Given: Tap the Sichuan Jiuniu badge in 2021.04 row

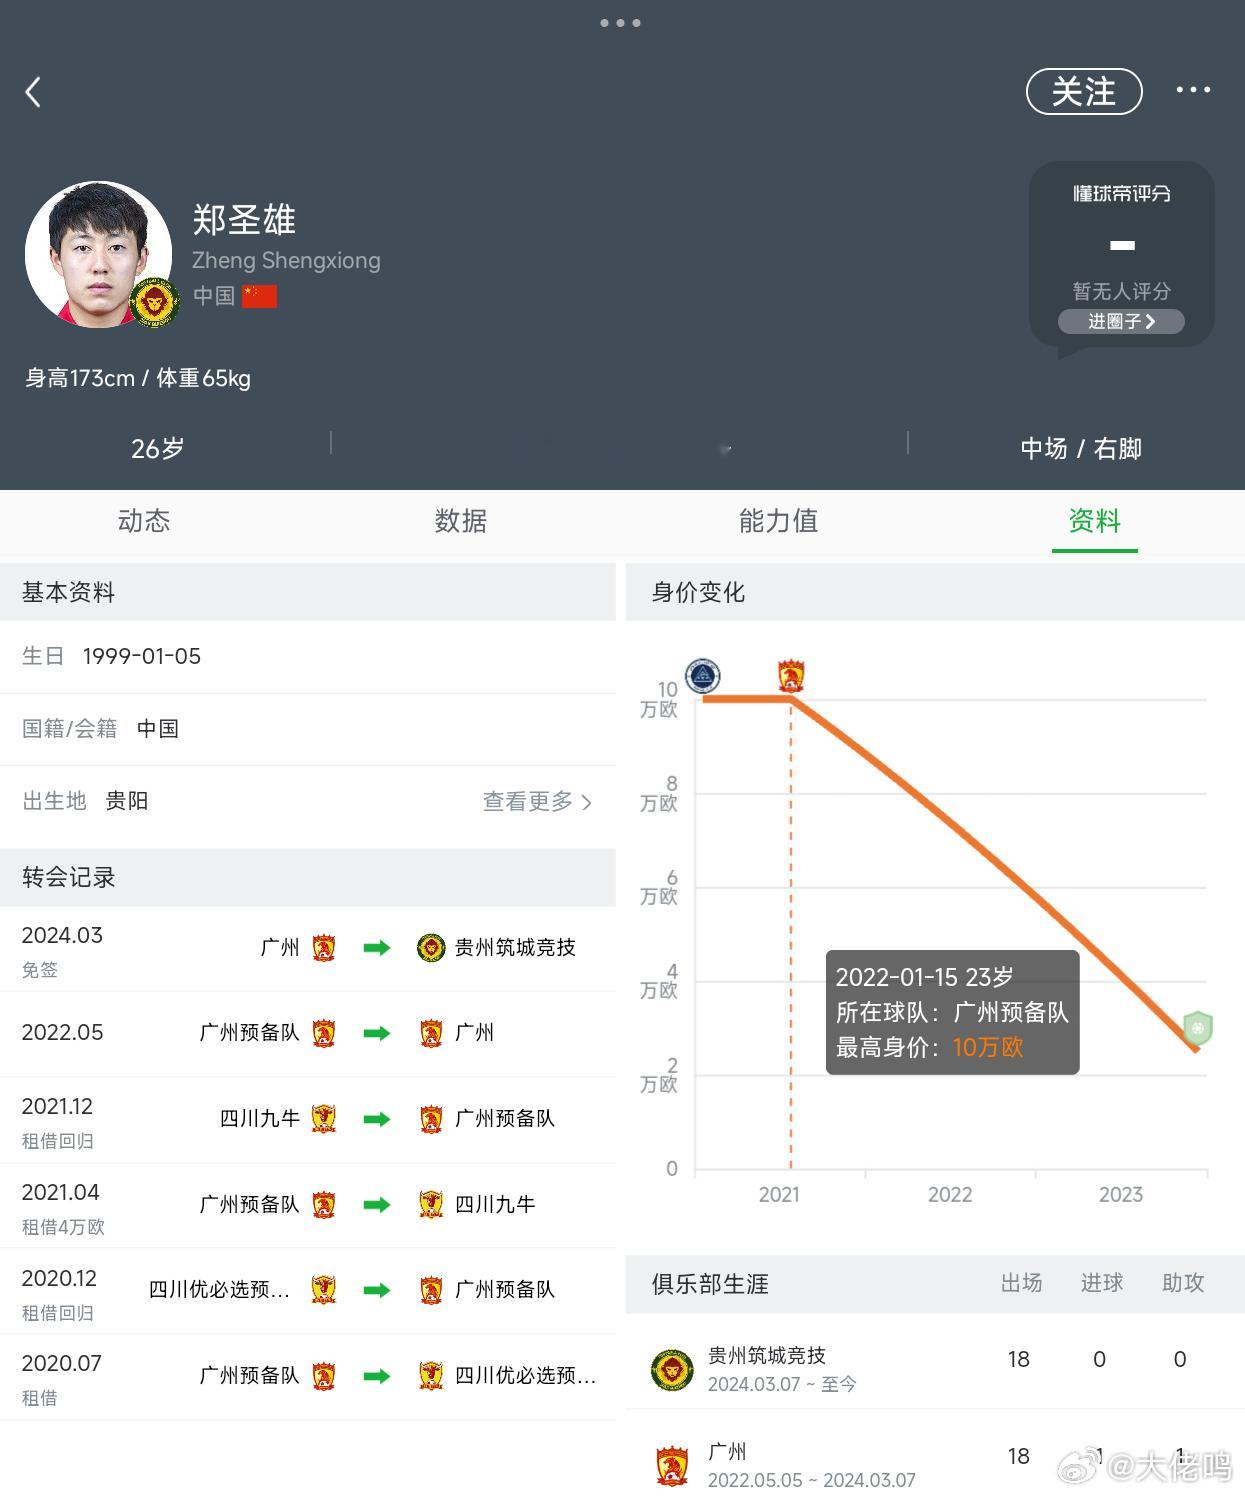Looking at the screenshot, I should 431,1204.
